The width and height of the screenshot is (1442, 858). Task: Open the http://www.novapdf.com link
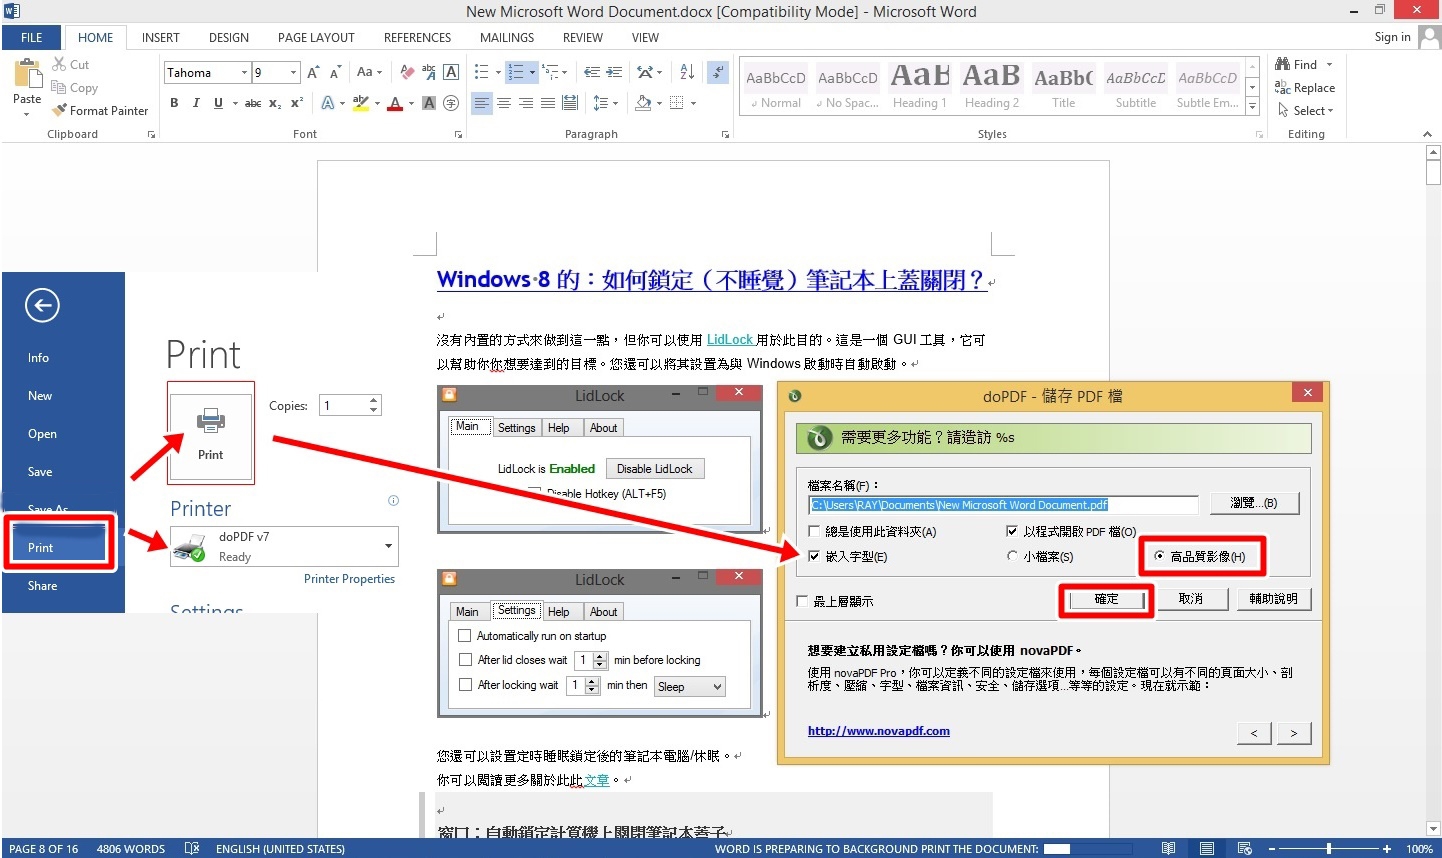click(879, 731)
